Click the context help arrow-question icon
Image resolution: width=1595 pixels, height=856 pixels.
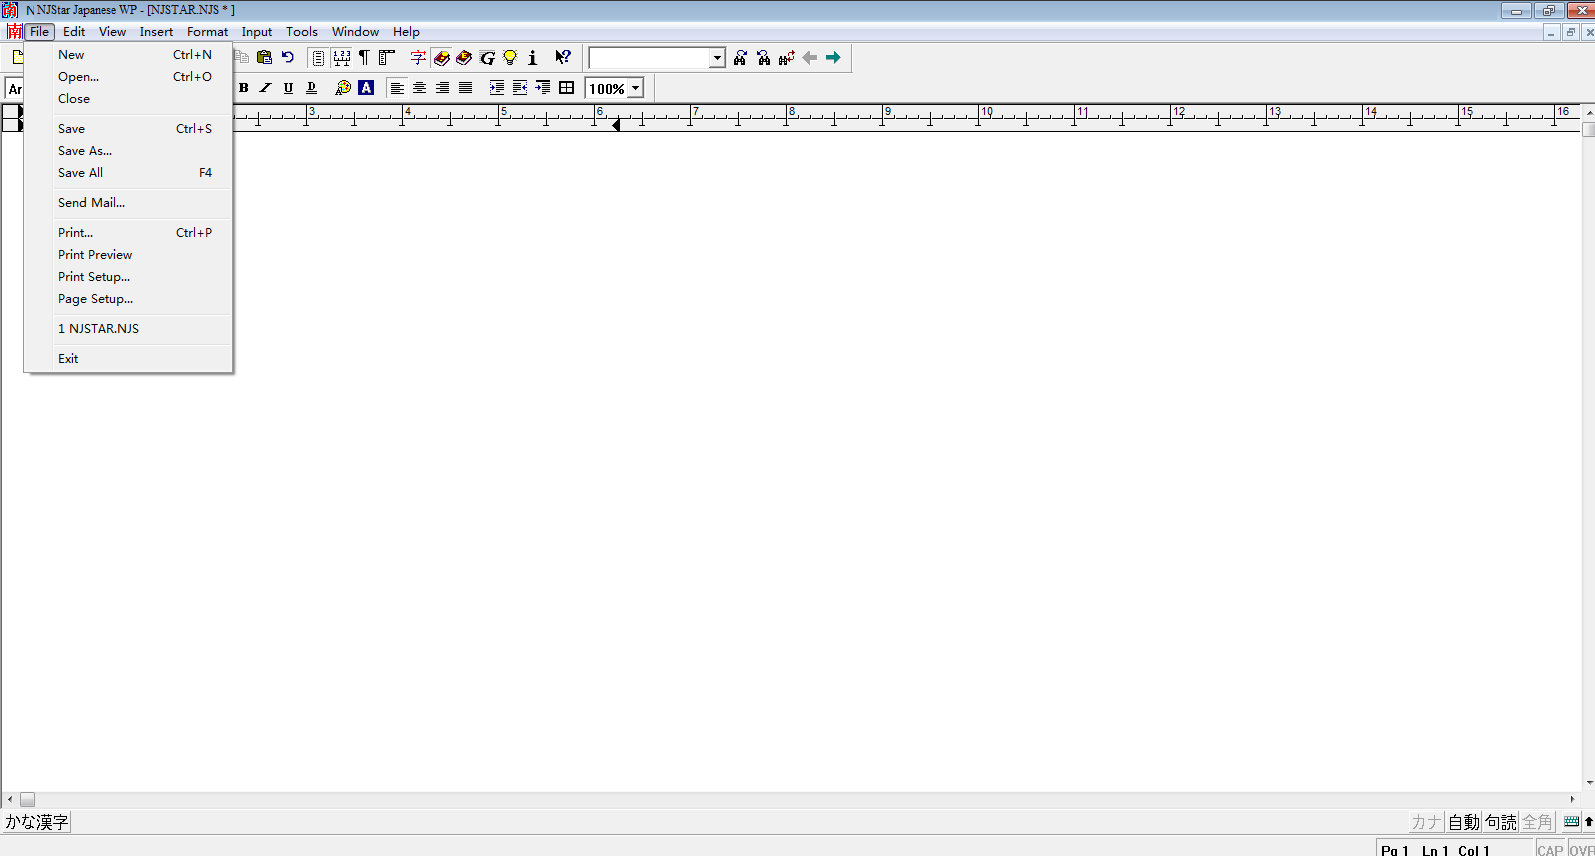click(563, 58)
